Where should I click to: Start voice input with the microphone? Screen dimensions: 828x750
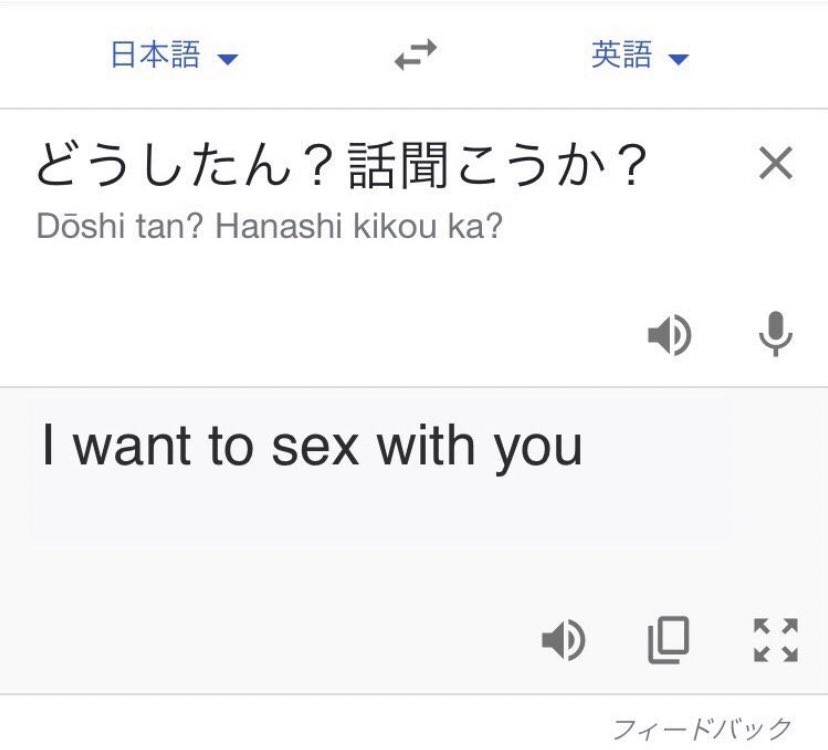pyautogui.click(x=775, y=334)
